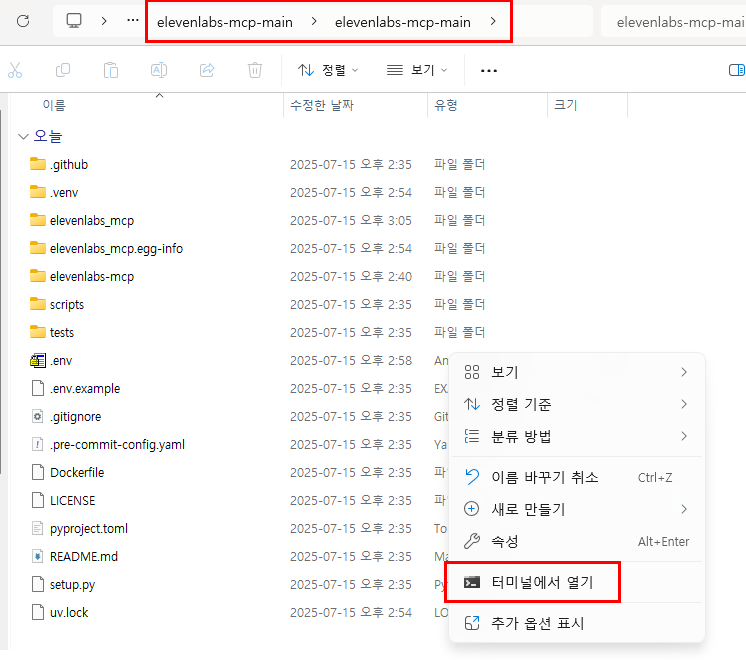Choose 추가 옵션 표시 in context menu
This screenshot has height=660, width=746.
click(x=577, y=623)
